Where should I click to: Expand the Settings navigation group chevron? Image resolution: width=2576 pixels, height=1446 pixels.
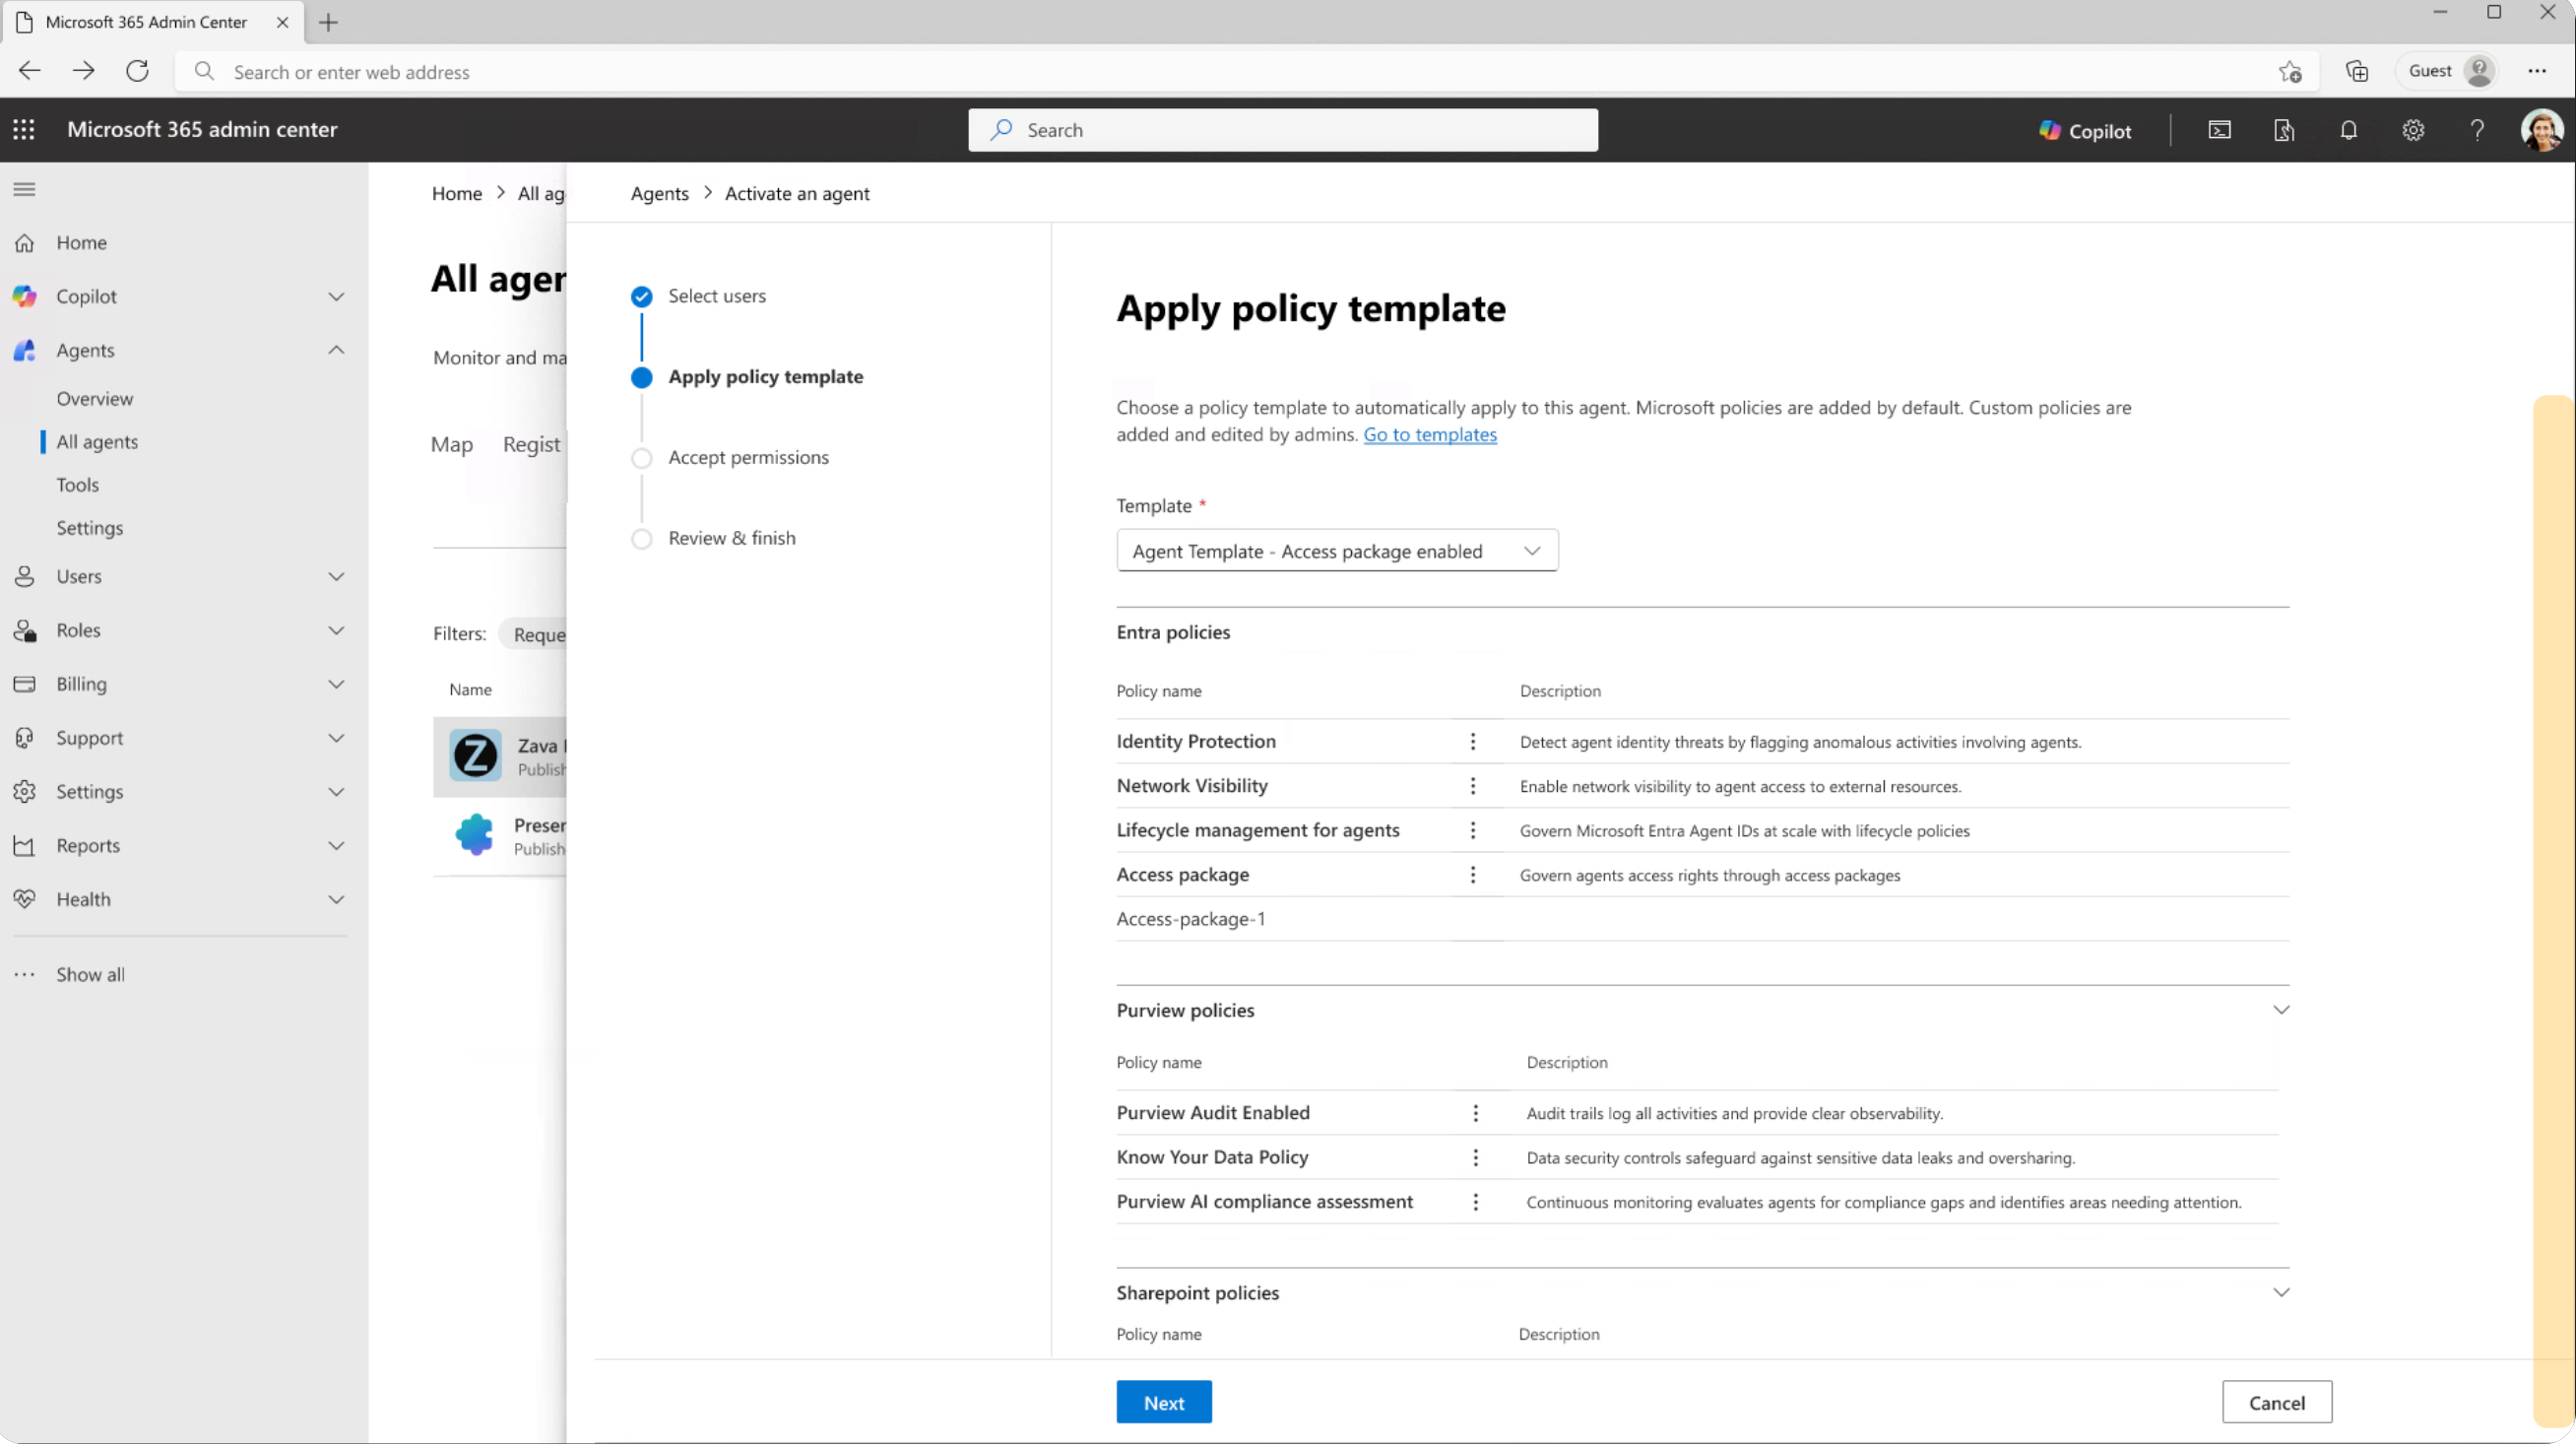336,792
